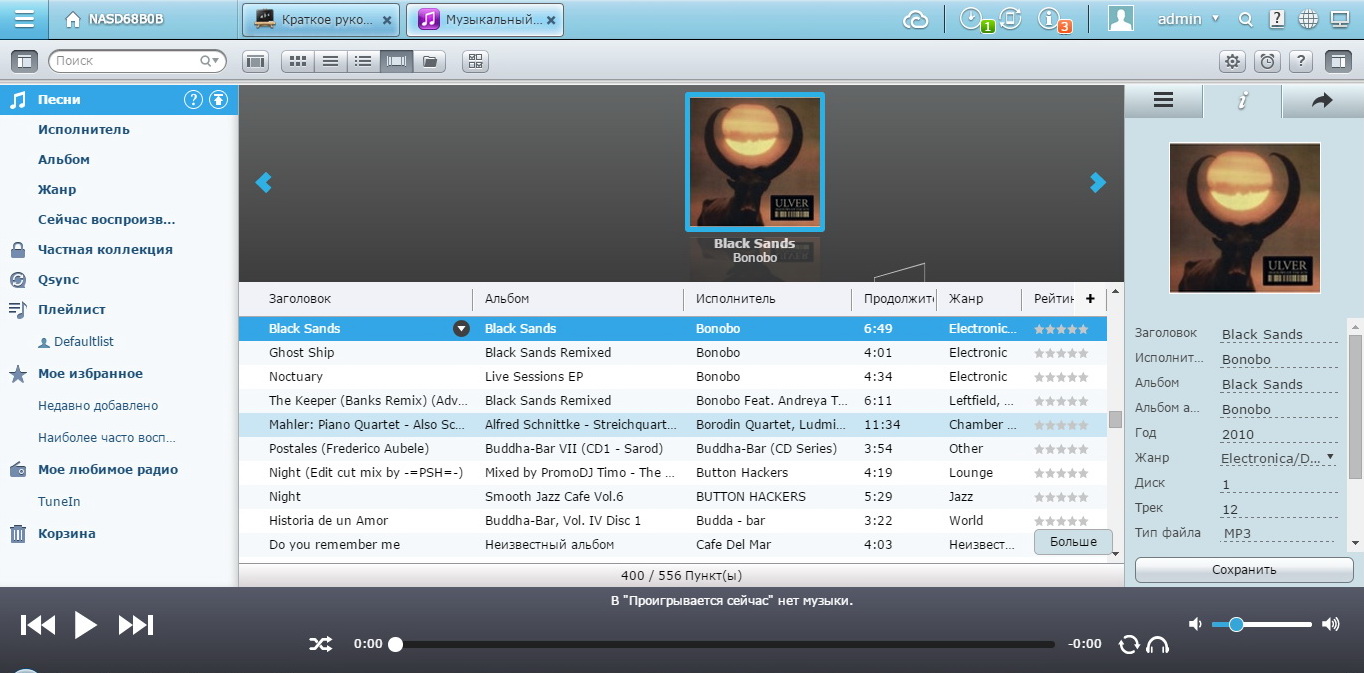1364x673 pixels.
Task: Open the search magnifier in the top bar
Action: 1245,19
